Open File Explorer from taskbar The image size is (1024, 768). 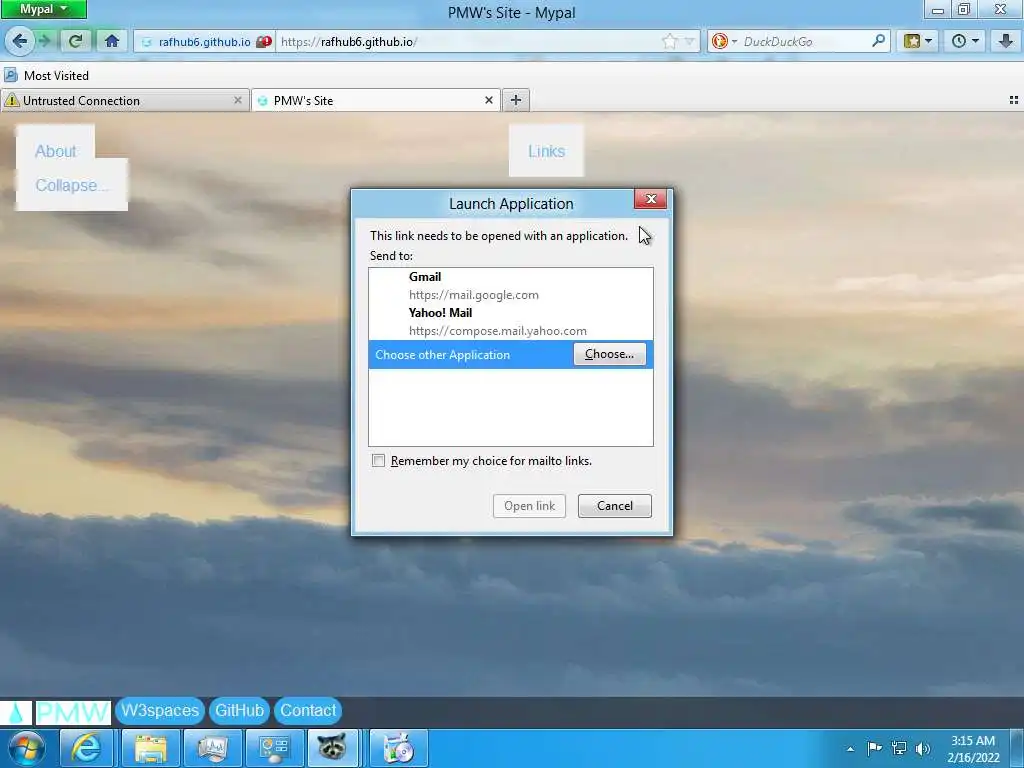(x=150, y=748)
